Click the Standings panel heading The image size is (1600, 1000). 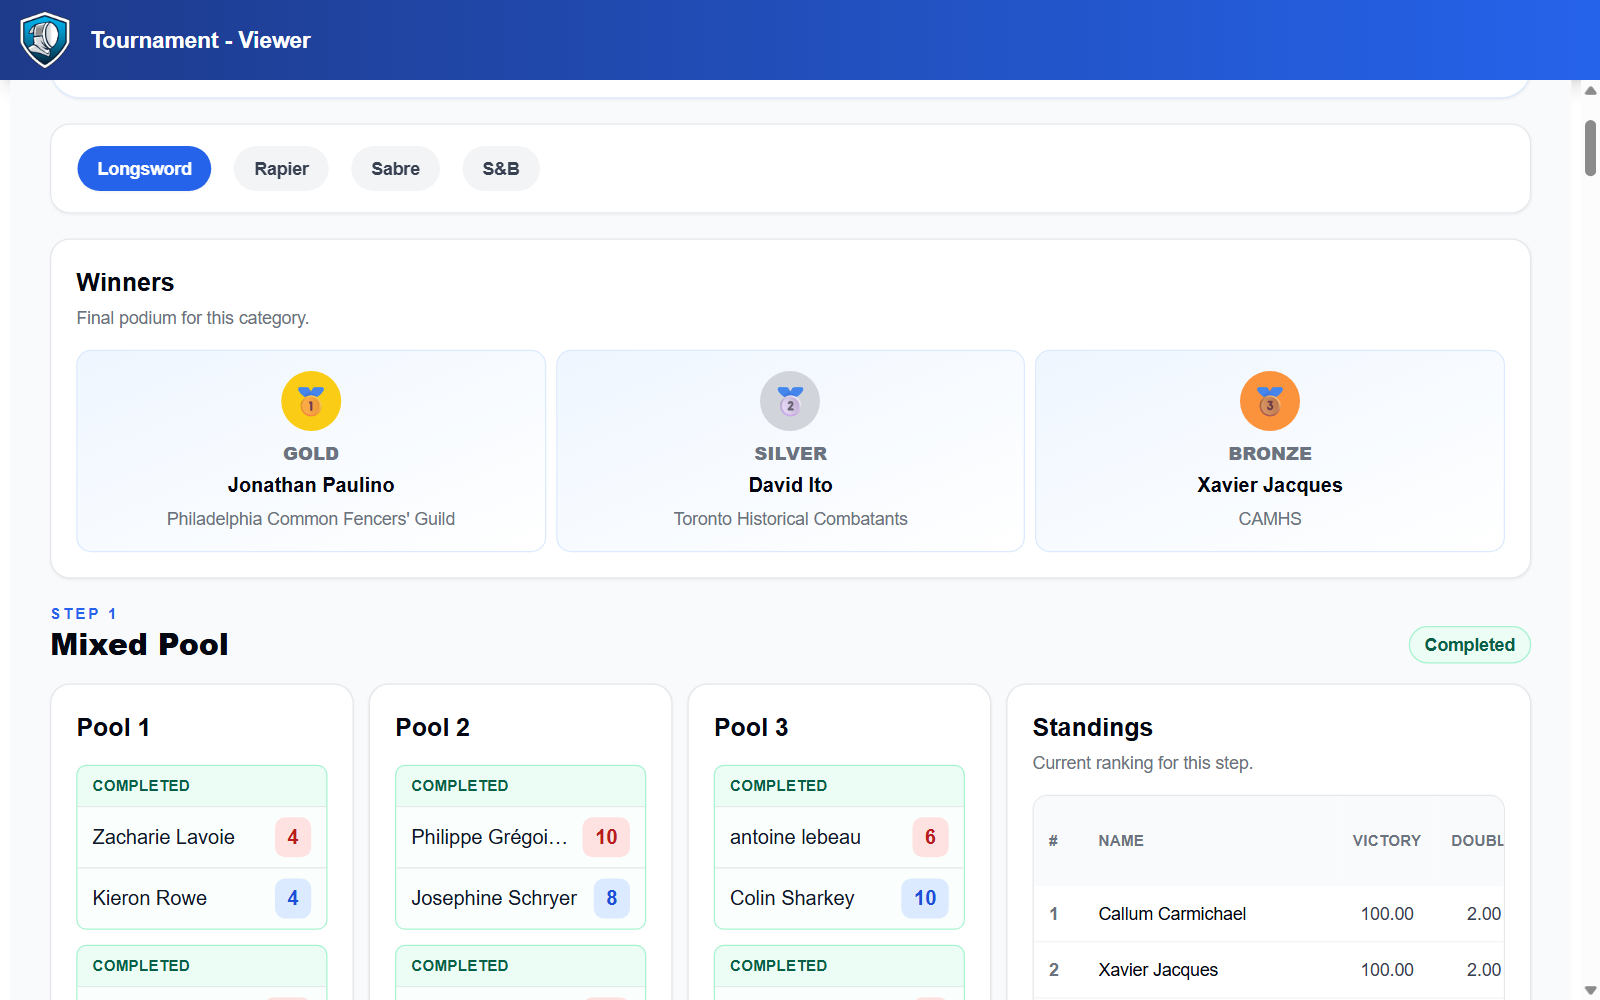[x=1093, y=727]
